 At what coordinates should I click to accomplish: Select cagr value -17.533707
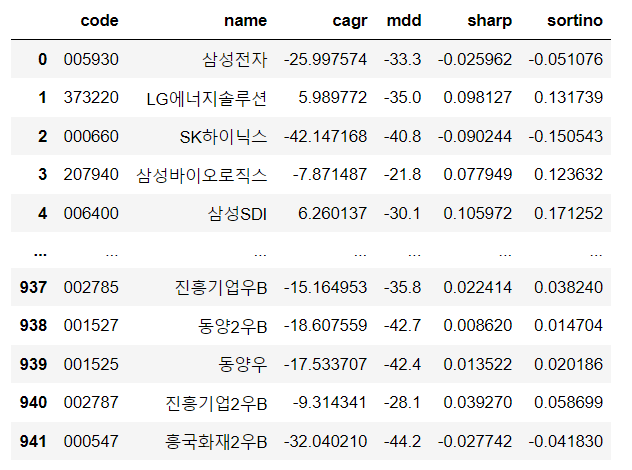tap(325, 364)
